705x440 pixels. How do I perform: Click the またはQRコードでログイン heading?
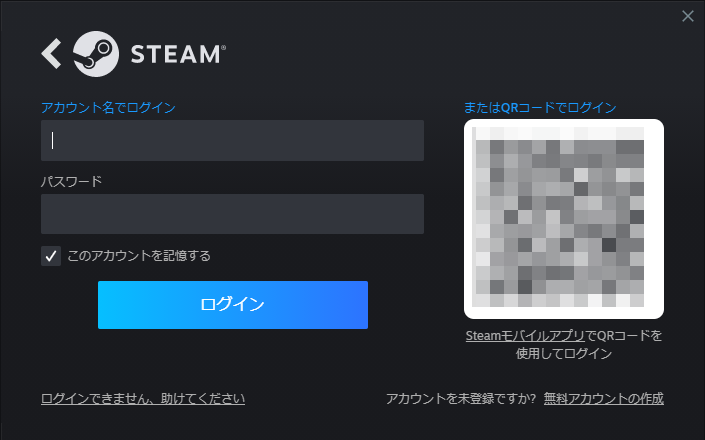(x=540, y=107)
